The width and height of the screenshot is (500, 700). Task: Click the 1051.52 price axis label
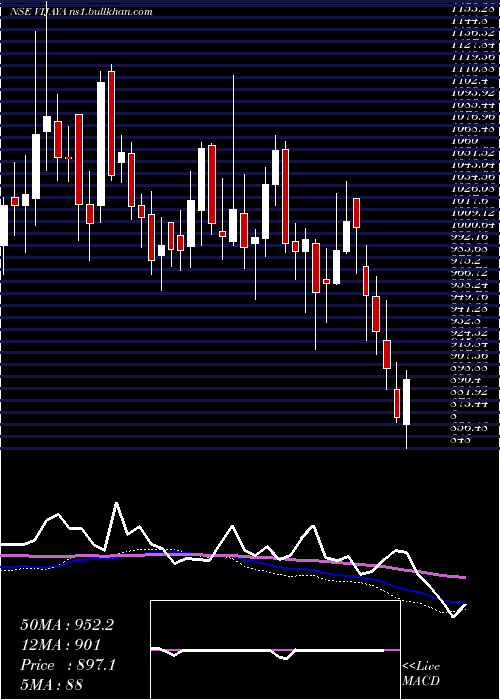coord(472,153)
